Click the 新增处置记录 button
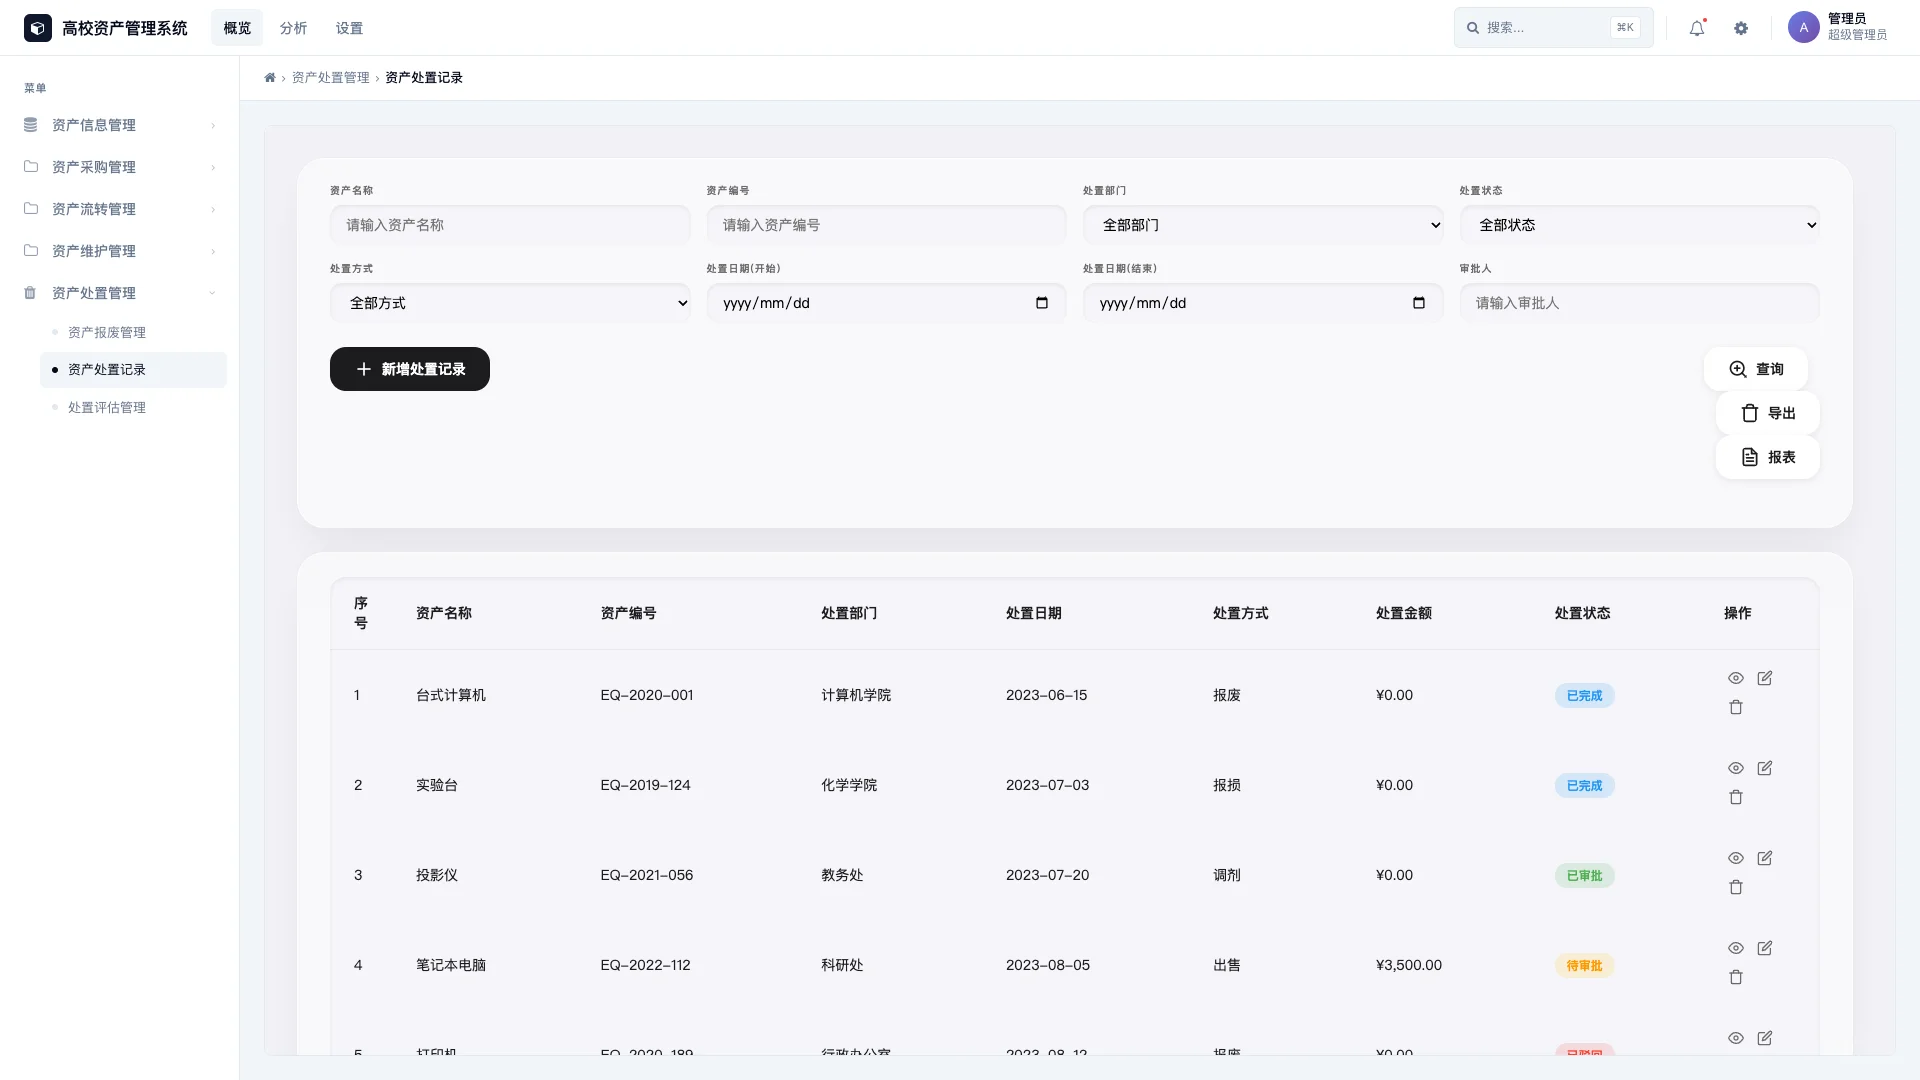The height and width of the screenshot is (1080, 1920). pos(410,369)
